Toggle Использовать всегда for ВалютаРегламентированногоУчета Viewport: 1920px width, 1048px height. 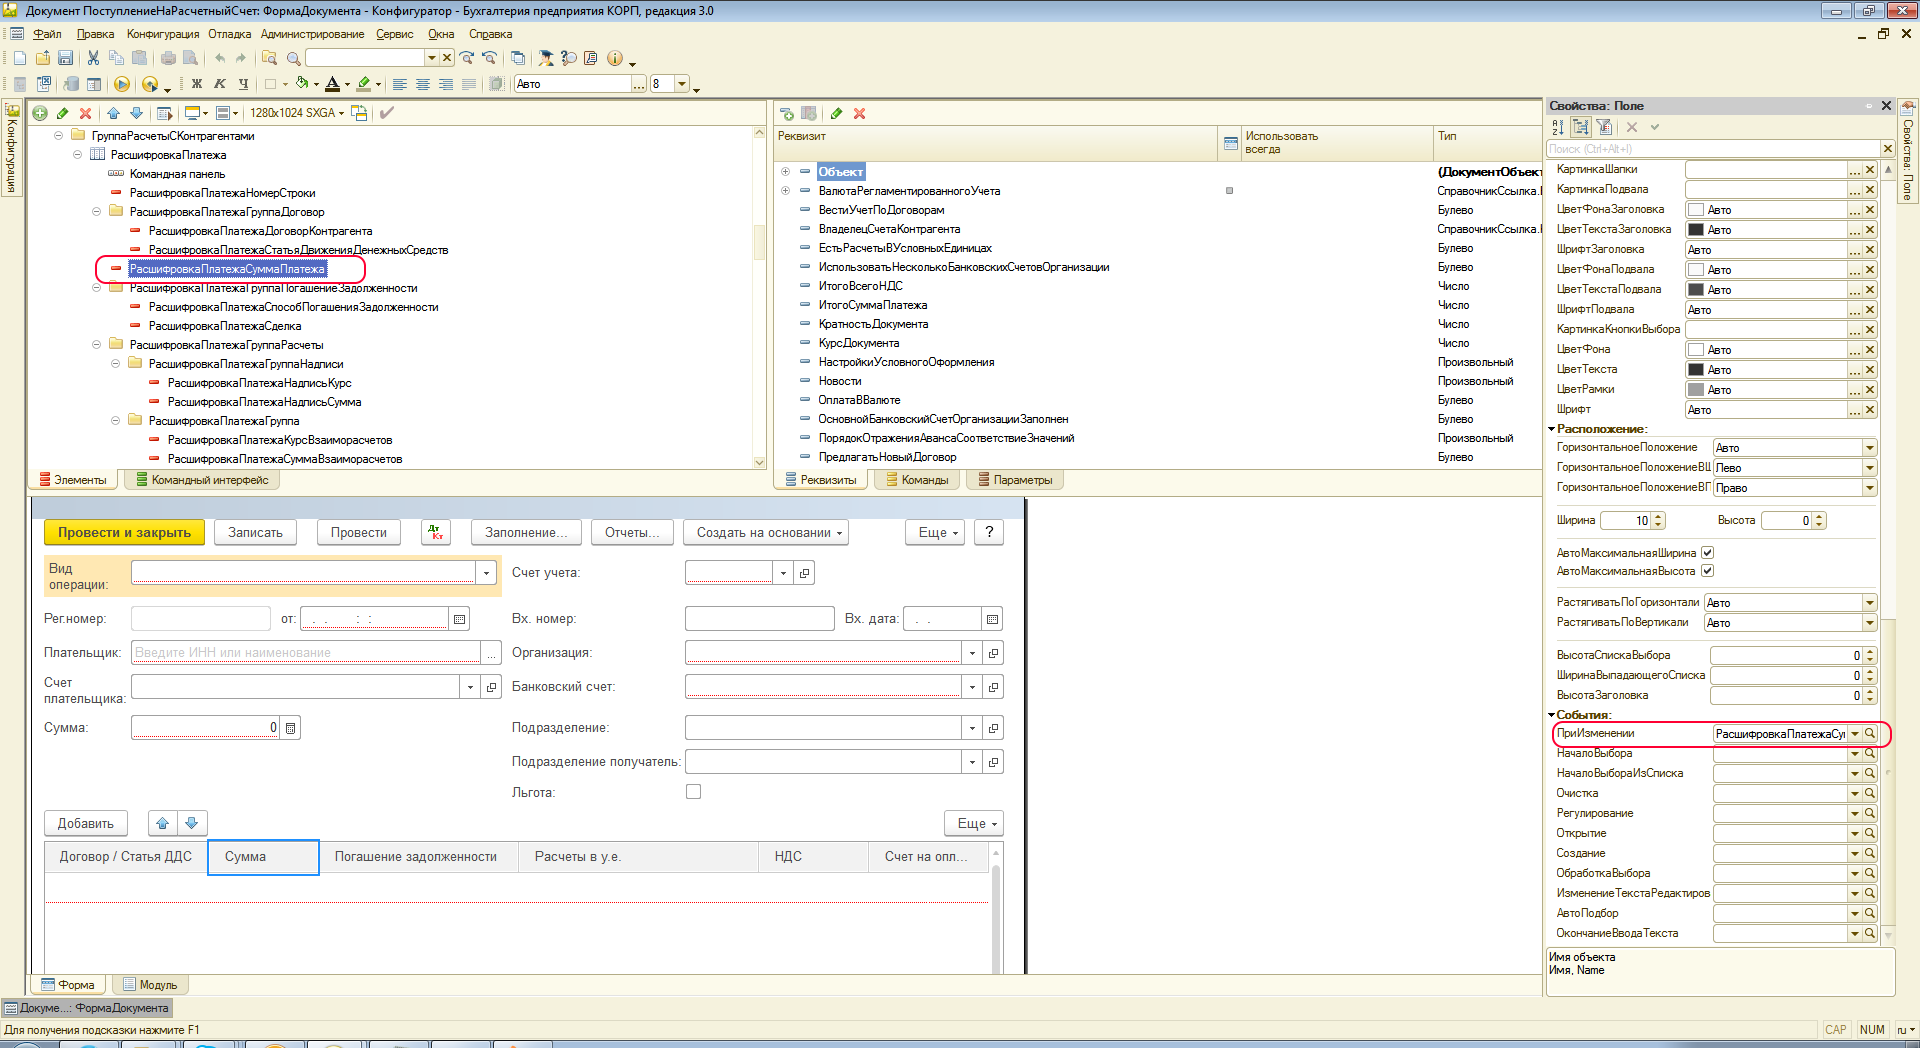click(1229, 190)
